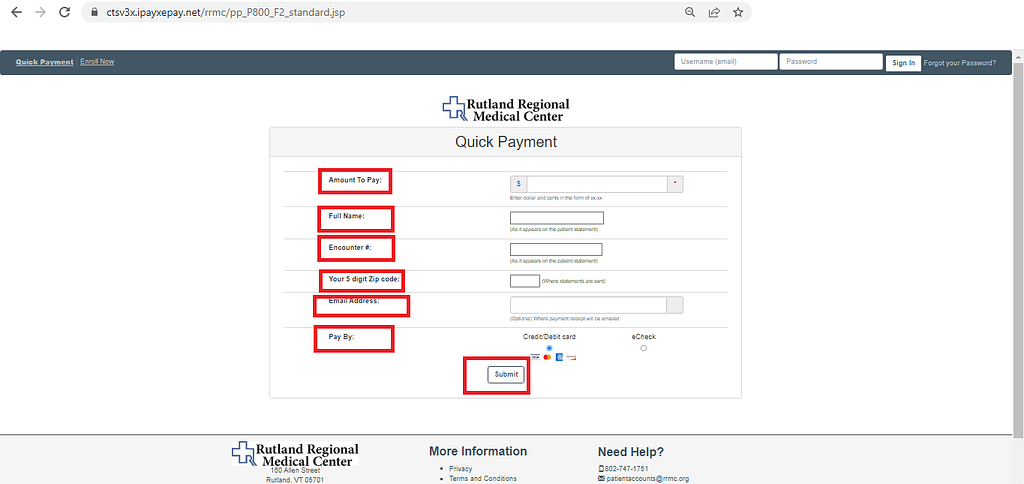This screenshot has height=484, width=1024.
Task: Click the Full Name input
Action: [556, 218]
